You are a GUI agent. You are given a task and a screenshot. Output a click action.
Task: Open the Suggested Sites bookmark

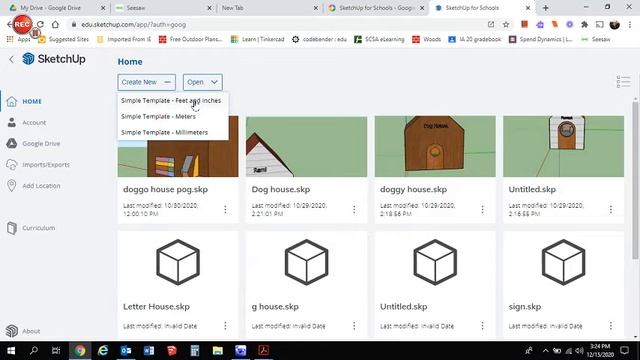(x=63, y=39)
